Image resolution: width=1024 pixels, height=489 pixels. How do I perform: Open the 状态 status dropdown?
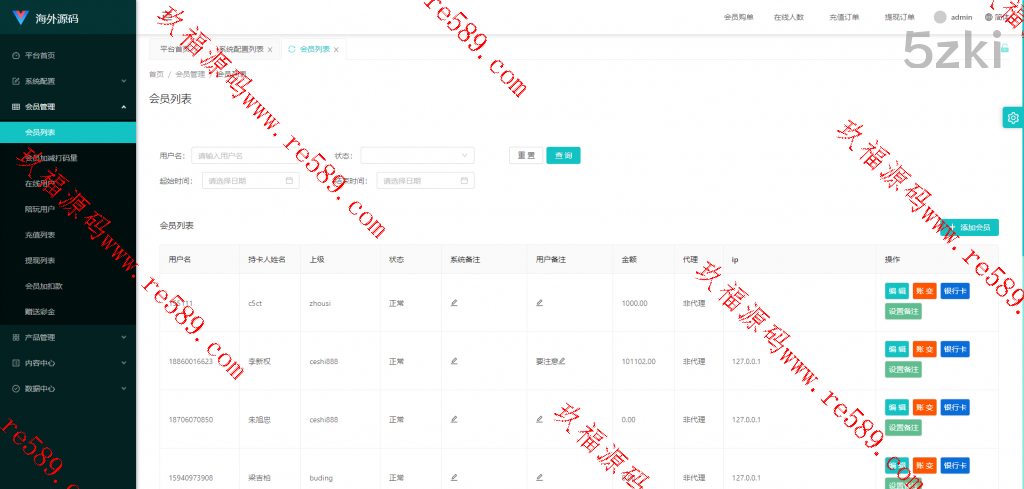416,155
